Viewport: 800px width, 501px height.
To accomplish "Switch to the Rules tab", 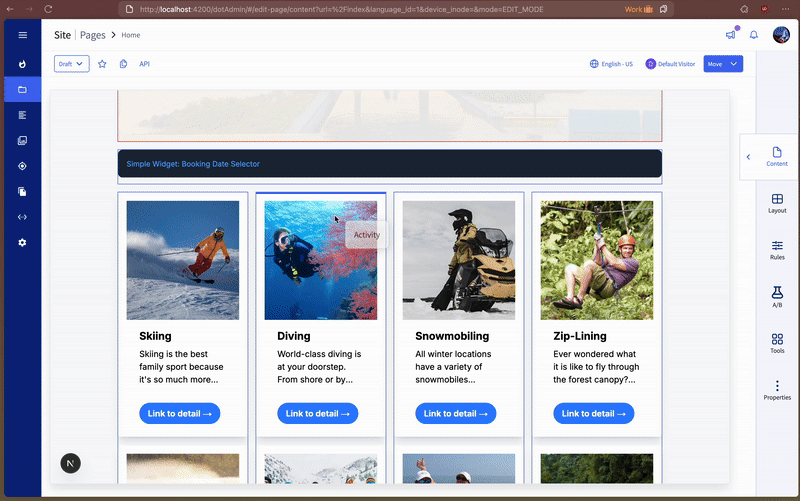I will (777, 250).
